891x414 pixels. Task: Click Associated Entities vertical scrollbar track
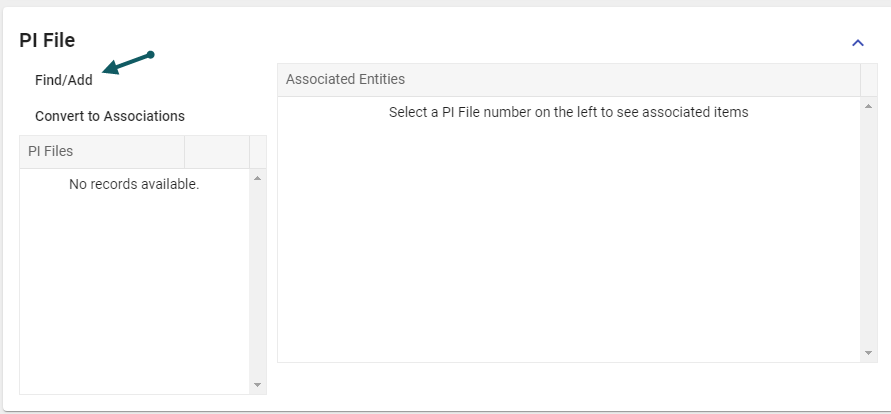[869, 229]
